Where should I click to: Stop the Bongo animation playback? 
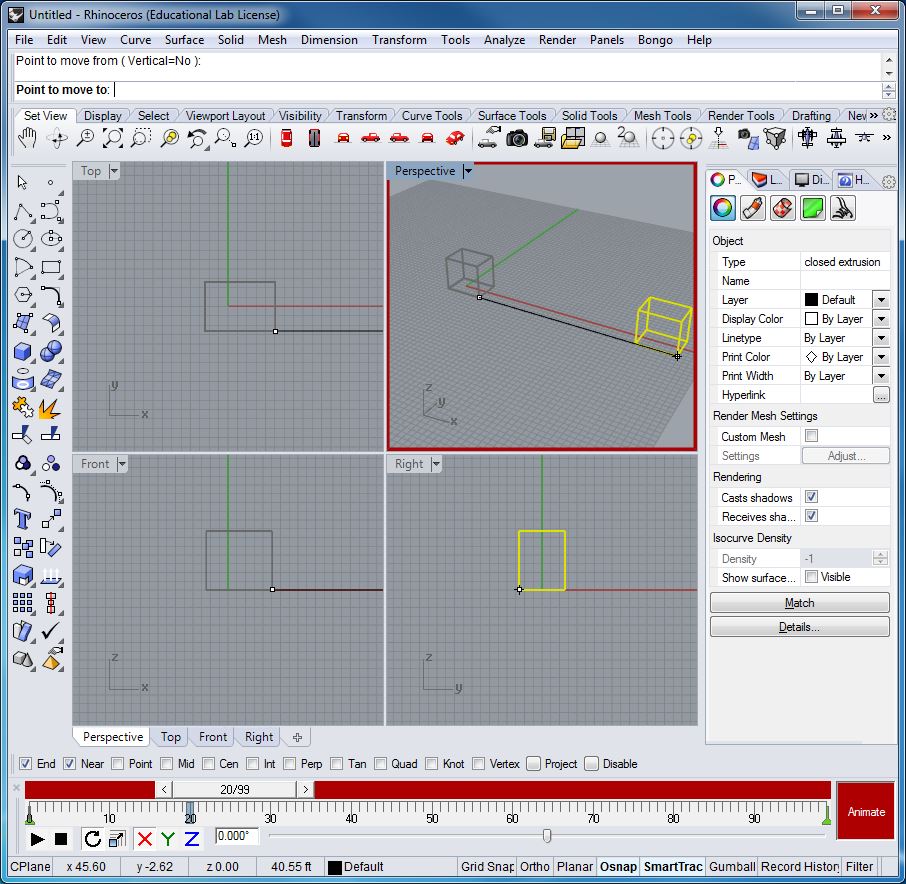tap(61, 838)
